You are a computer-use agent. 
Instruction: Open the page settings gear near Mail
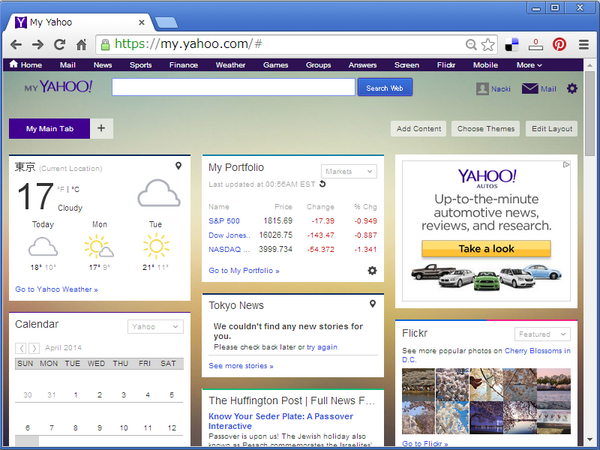[572, 89]
